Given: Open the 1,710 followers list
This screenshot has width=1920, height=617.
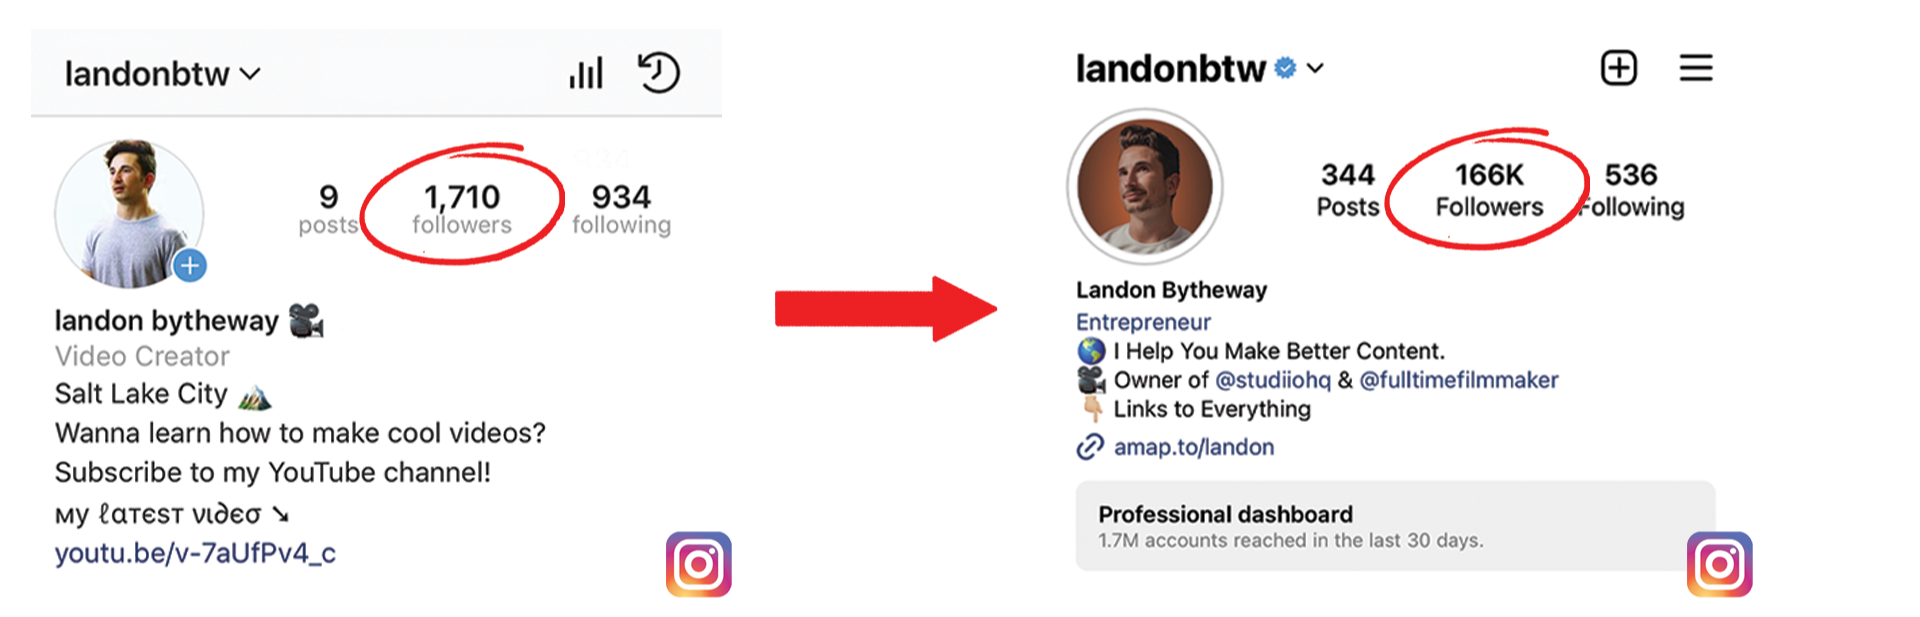Looking at the screenshot, I should (462, 209).
